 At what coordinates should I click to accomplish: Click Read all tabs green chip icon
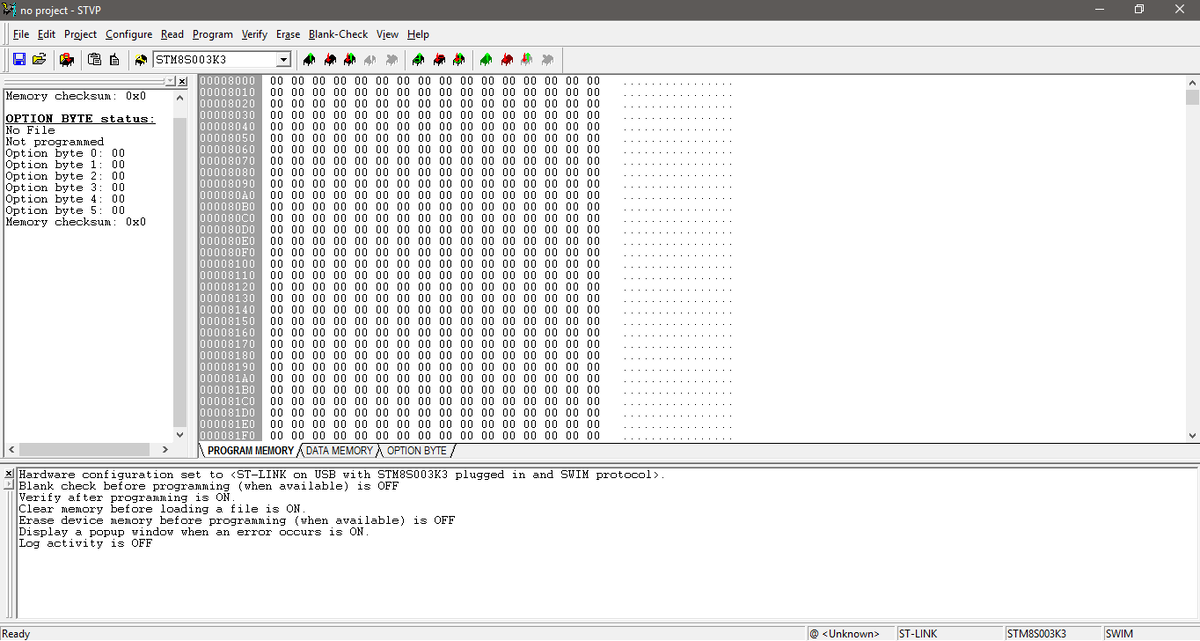tap(418, 59)
